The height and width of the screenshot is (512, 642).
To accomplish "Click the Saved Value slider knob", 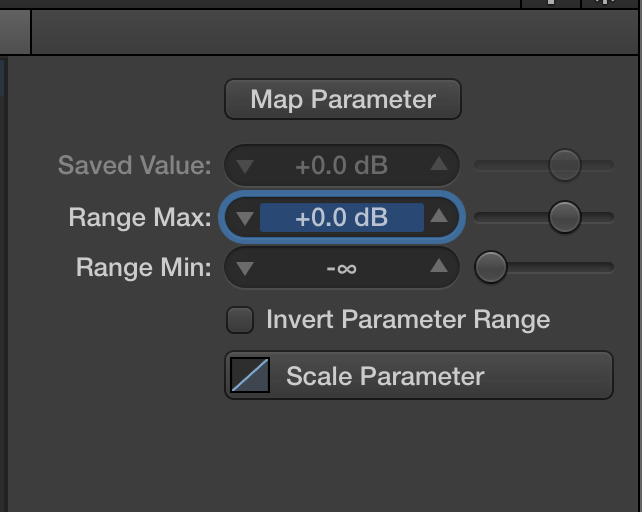I will (565, 166).
